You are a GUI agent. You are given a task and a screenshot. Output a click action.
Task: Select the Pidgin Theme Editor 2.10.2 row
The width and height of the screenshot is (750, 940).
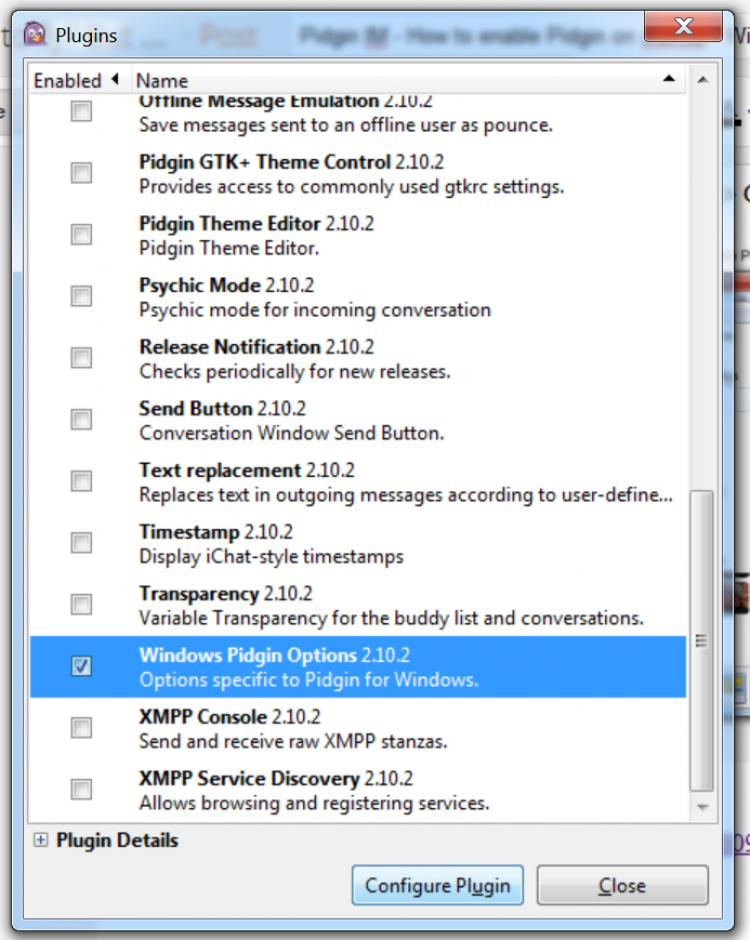tap(358, 235)
